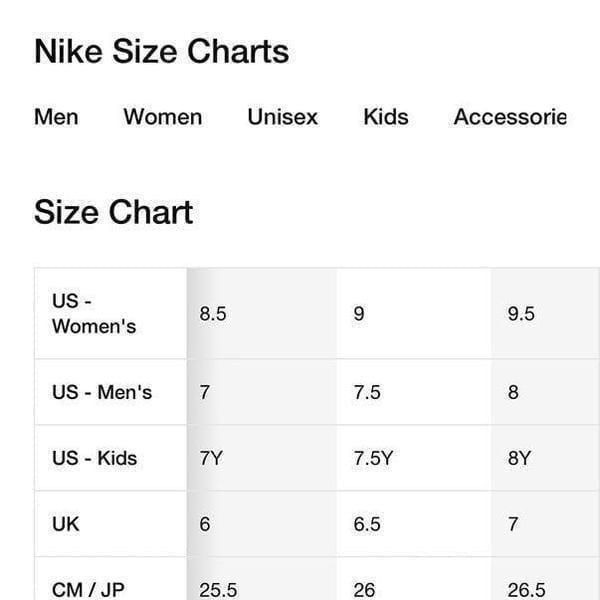Select the Unisex tab
600x600 pixels.
(282, 117)
